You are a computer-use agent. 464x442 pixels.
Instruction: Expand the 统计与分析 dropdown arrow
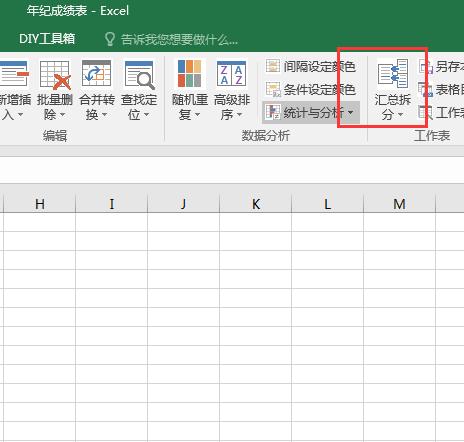tap(350, 113)
